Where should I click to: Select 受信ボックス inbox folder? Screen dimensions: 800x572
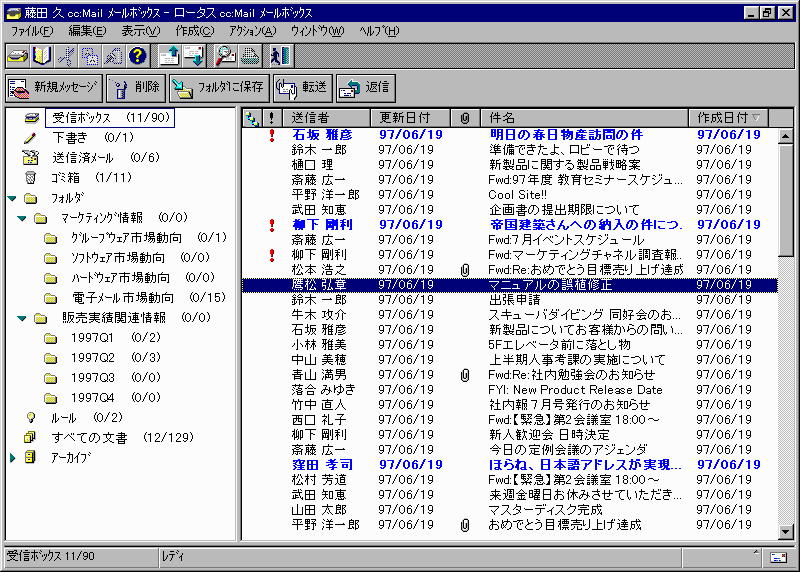[x=110, y=118]
